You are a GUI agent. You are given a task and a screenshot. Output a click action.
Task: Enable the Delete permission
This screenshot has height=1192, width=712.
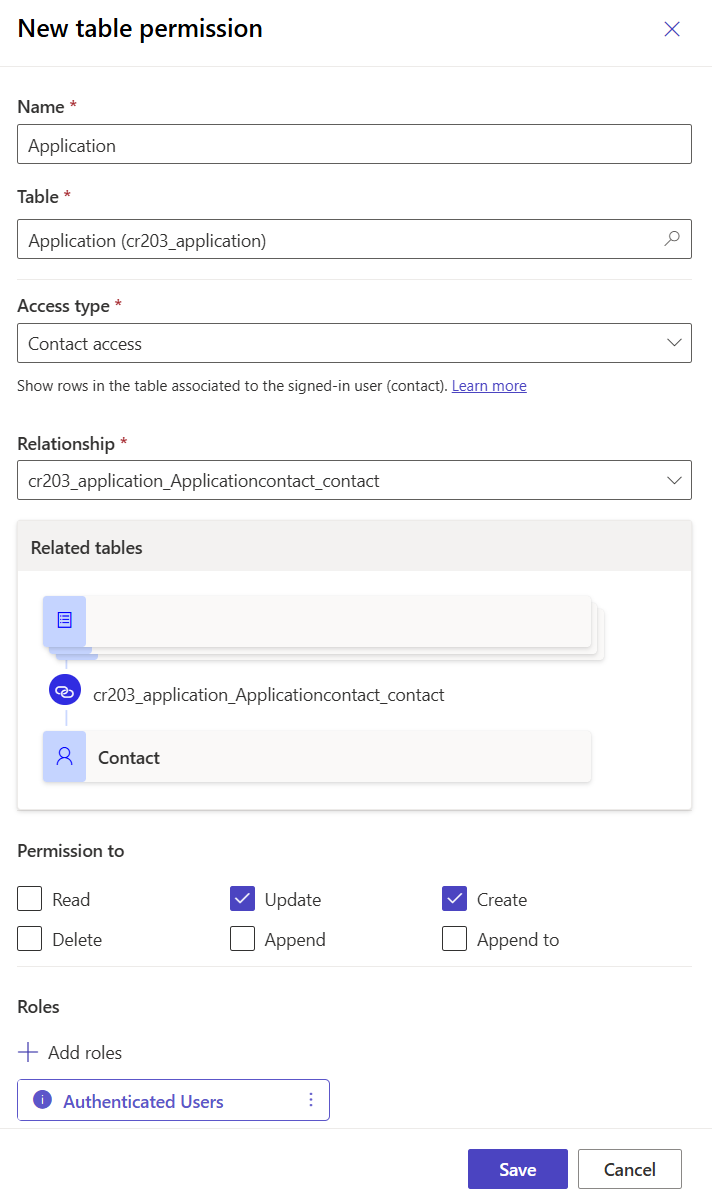pos(29,938)
